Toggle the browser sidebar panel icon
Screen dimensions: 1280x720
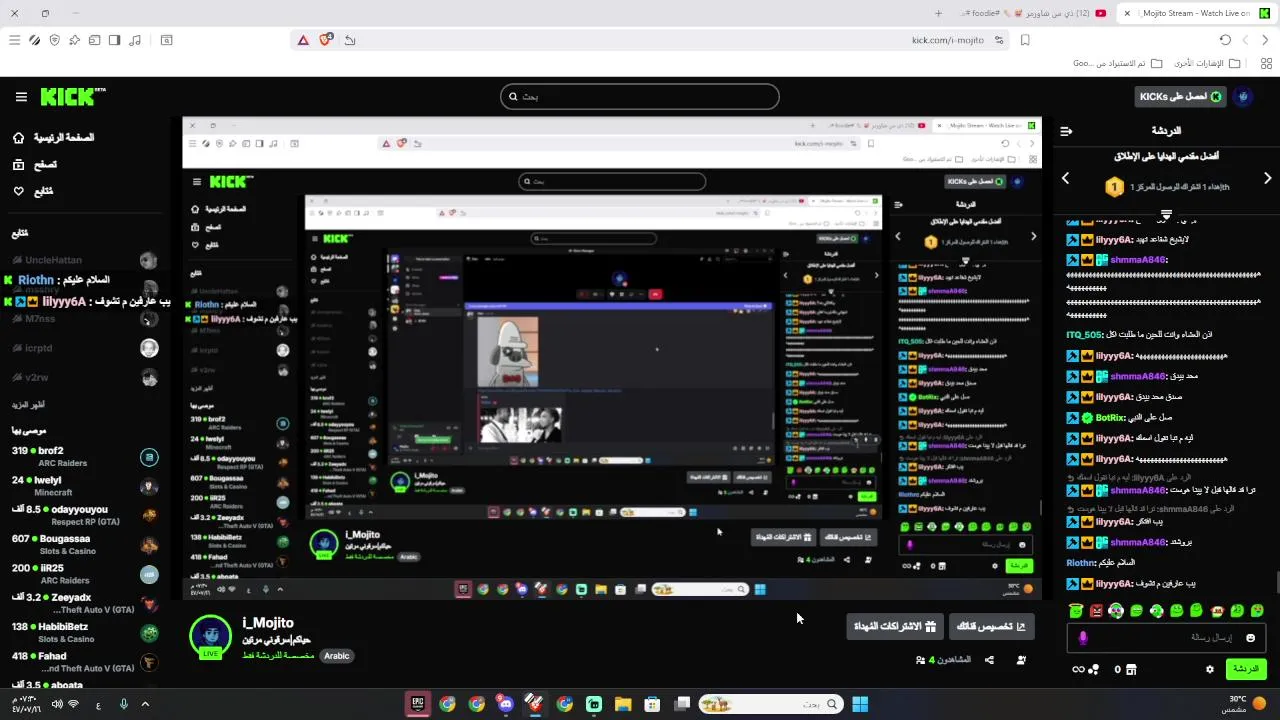[114, 40]
